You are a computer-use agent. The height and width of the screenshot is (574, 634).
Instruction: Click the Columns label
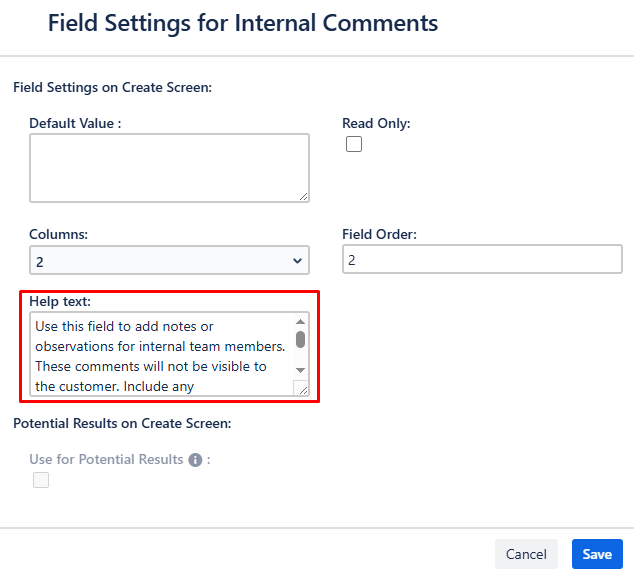tap(59, 234)
